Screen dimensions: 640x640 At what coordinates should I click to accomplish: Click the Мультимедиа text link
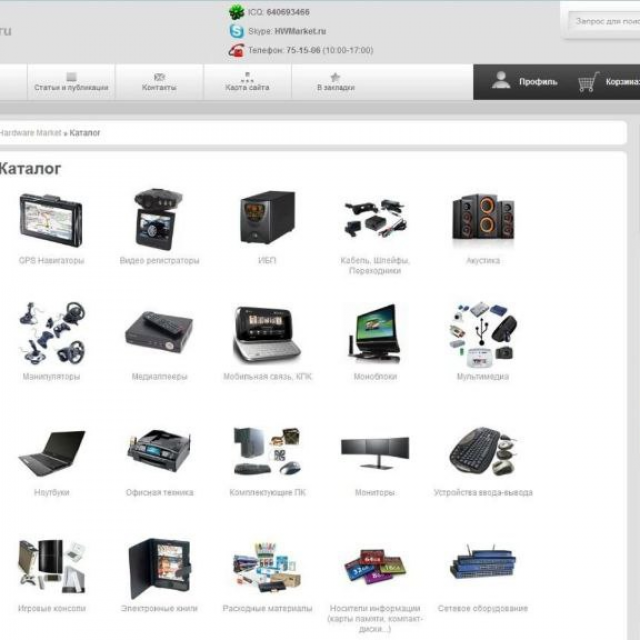tap(483, 376)
